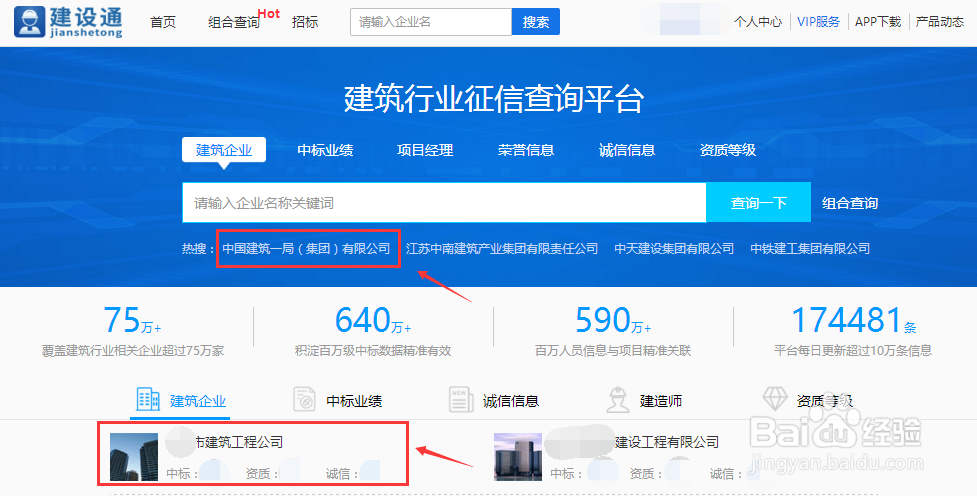This screenshot has height=496, width=977.
Task: Open 组合查询 link beside search button
Action: pos(850,203)
